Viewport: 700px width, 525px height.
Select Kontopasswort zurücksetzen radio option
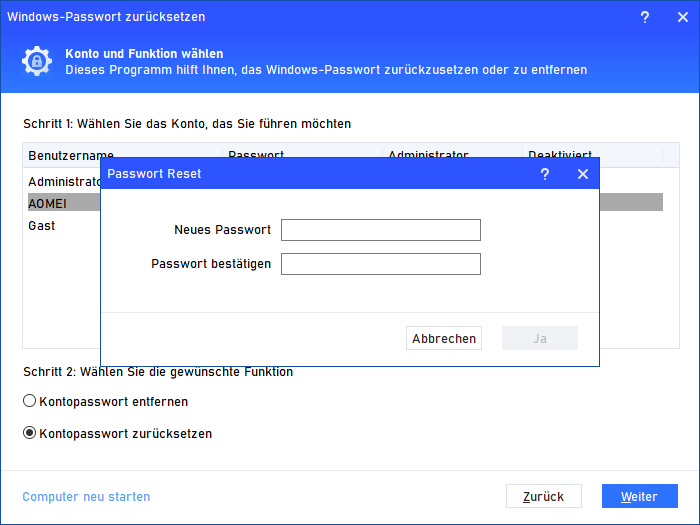[30, 434]
